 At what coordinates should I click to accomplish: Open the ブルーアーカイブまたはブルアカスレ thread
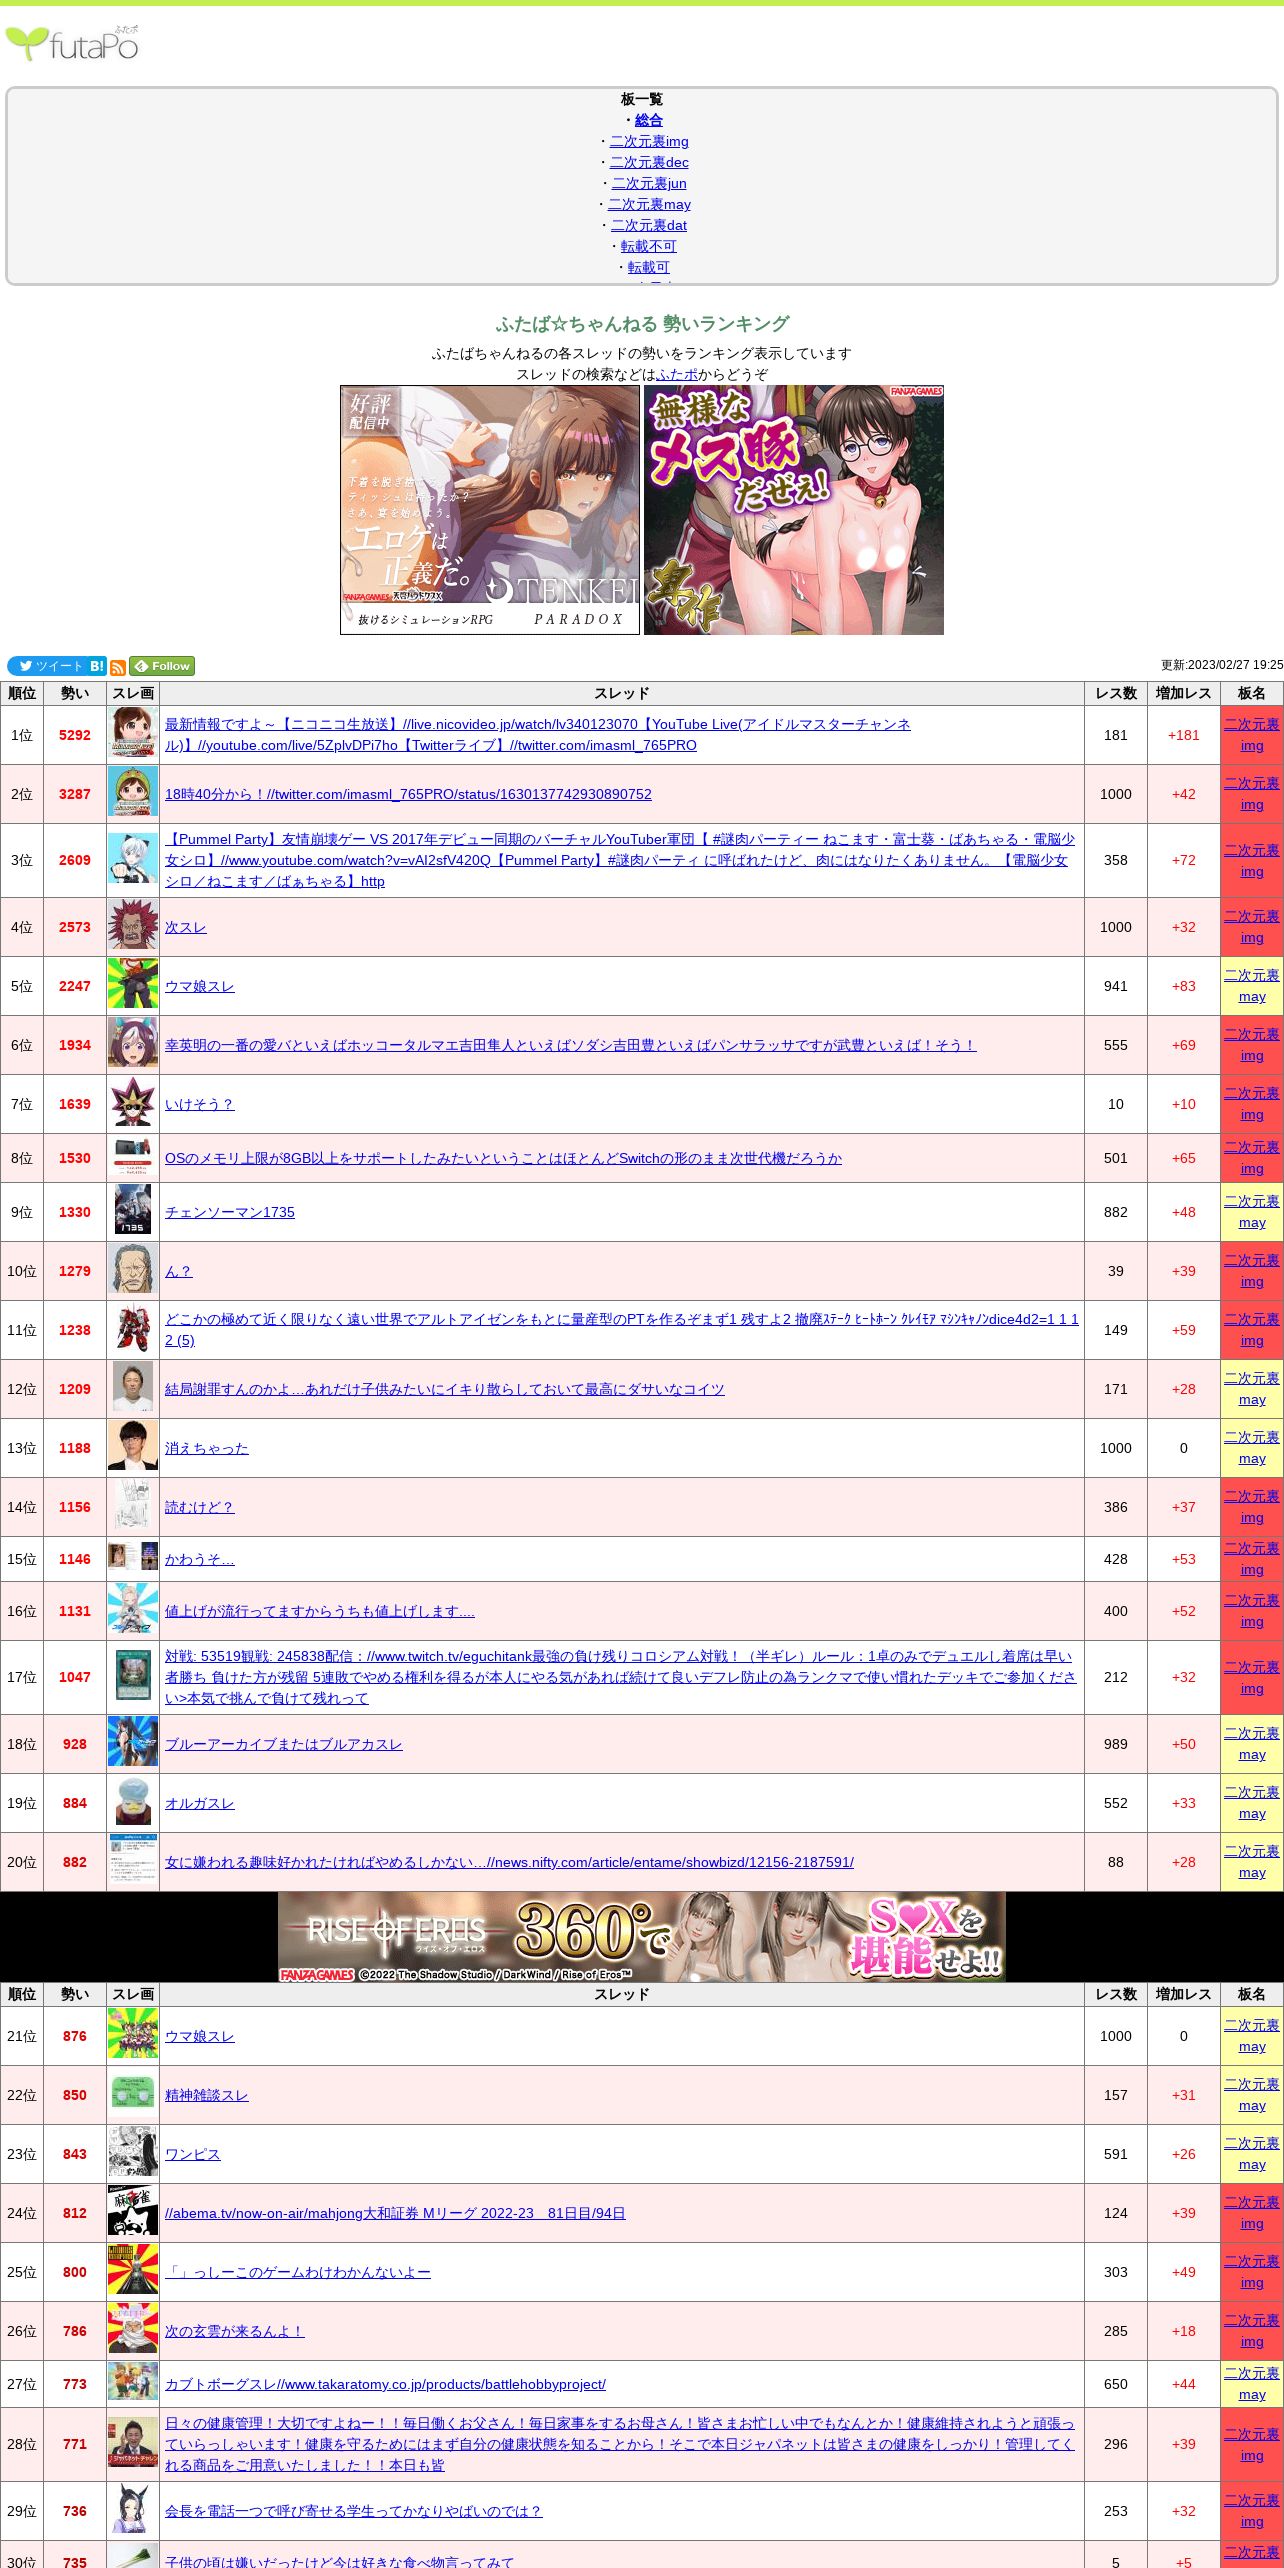point(284,1744)
